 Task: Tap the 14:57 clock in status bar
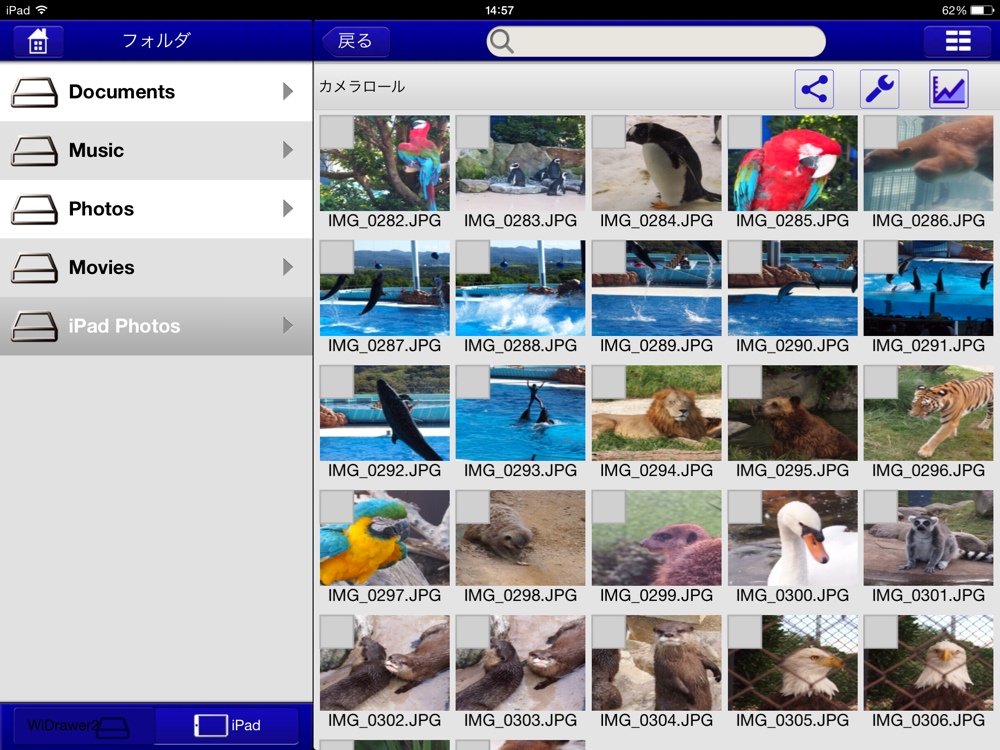tap(499, 10)
